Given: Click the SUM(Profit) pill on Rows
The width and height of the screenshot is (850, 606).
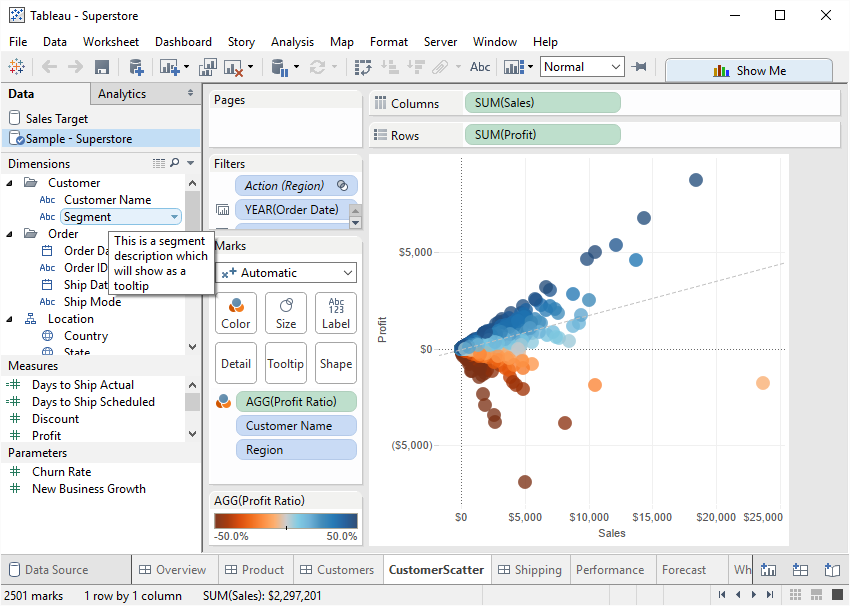Looking at the screenshot, I should tap(543, 134).
